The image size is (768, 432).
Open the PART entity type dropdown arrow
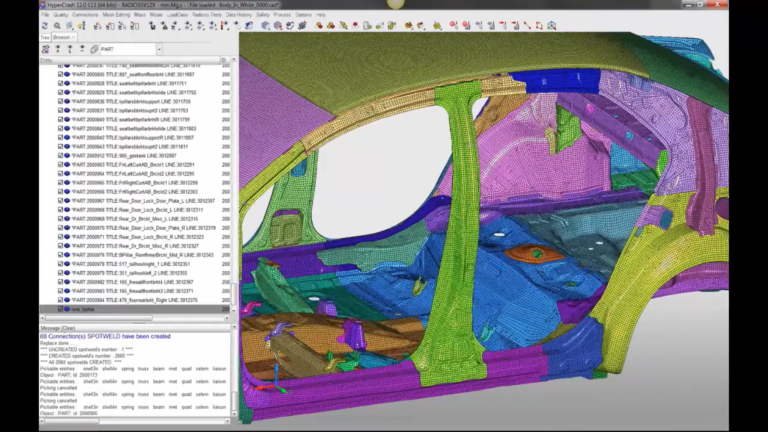coord(159,49)
